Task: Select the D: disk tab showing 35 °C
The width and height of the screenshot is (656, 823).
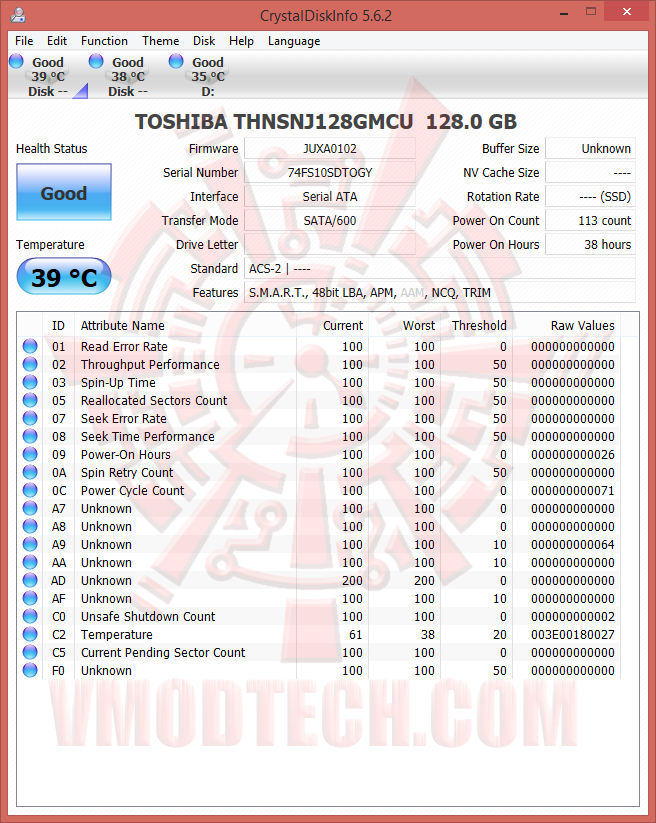Action: (x=207, y=77)
